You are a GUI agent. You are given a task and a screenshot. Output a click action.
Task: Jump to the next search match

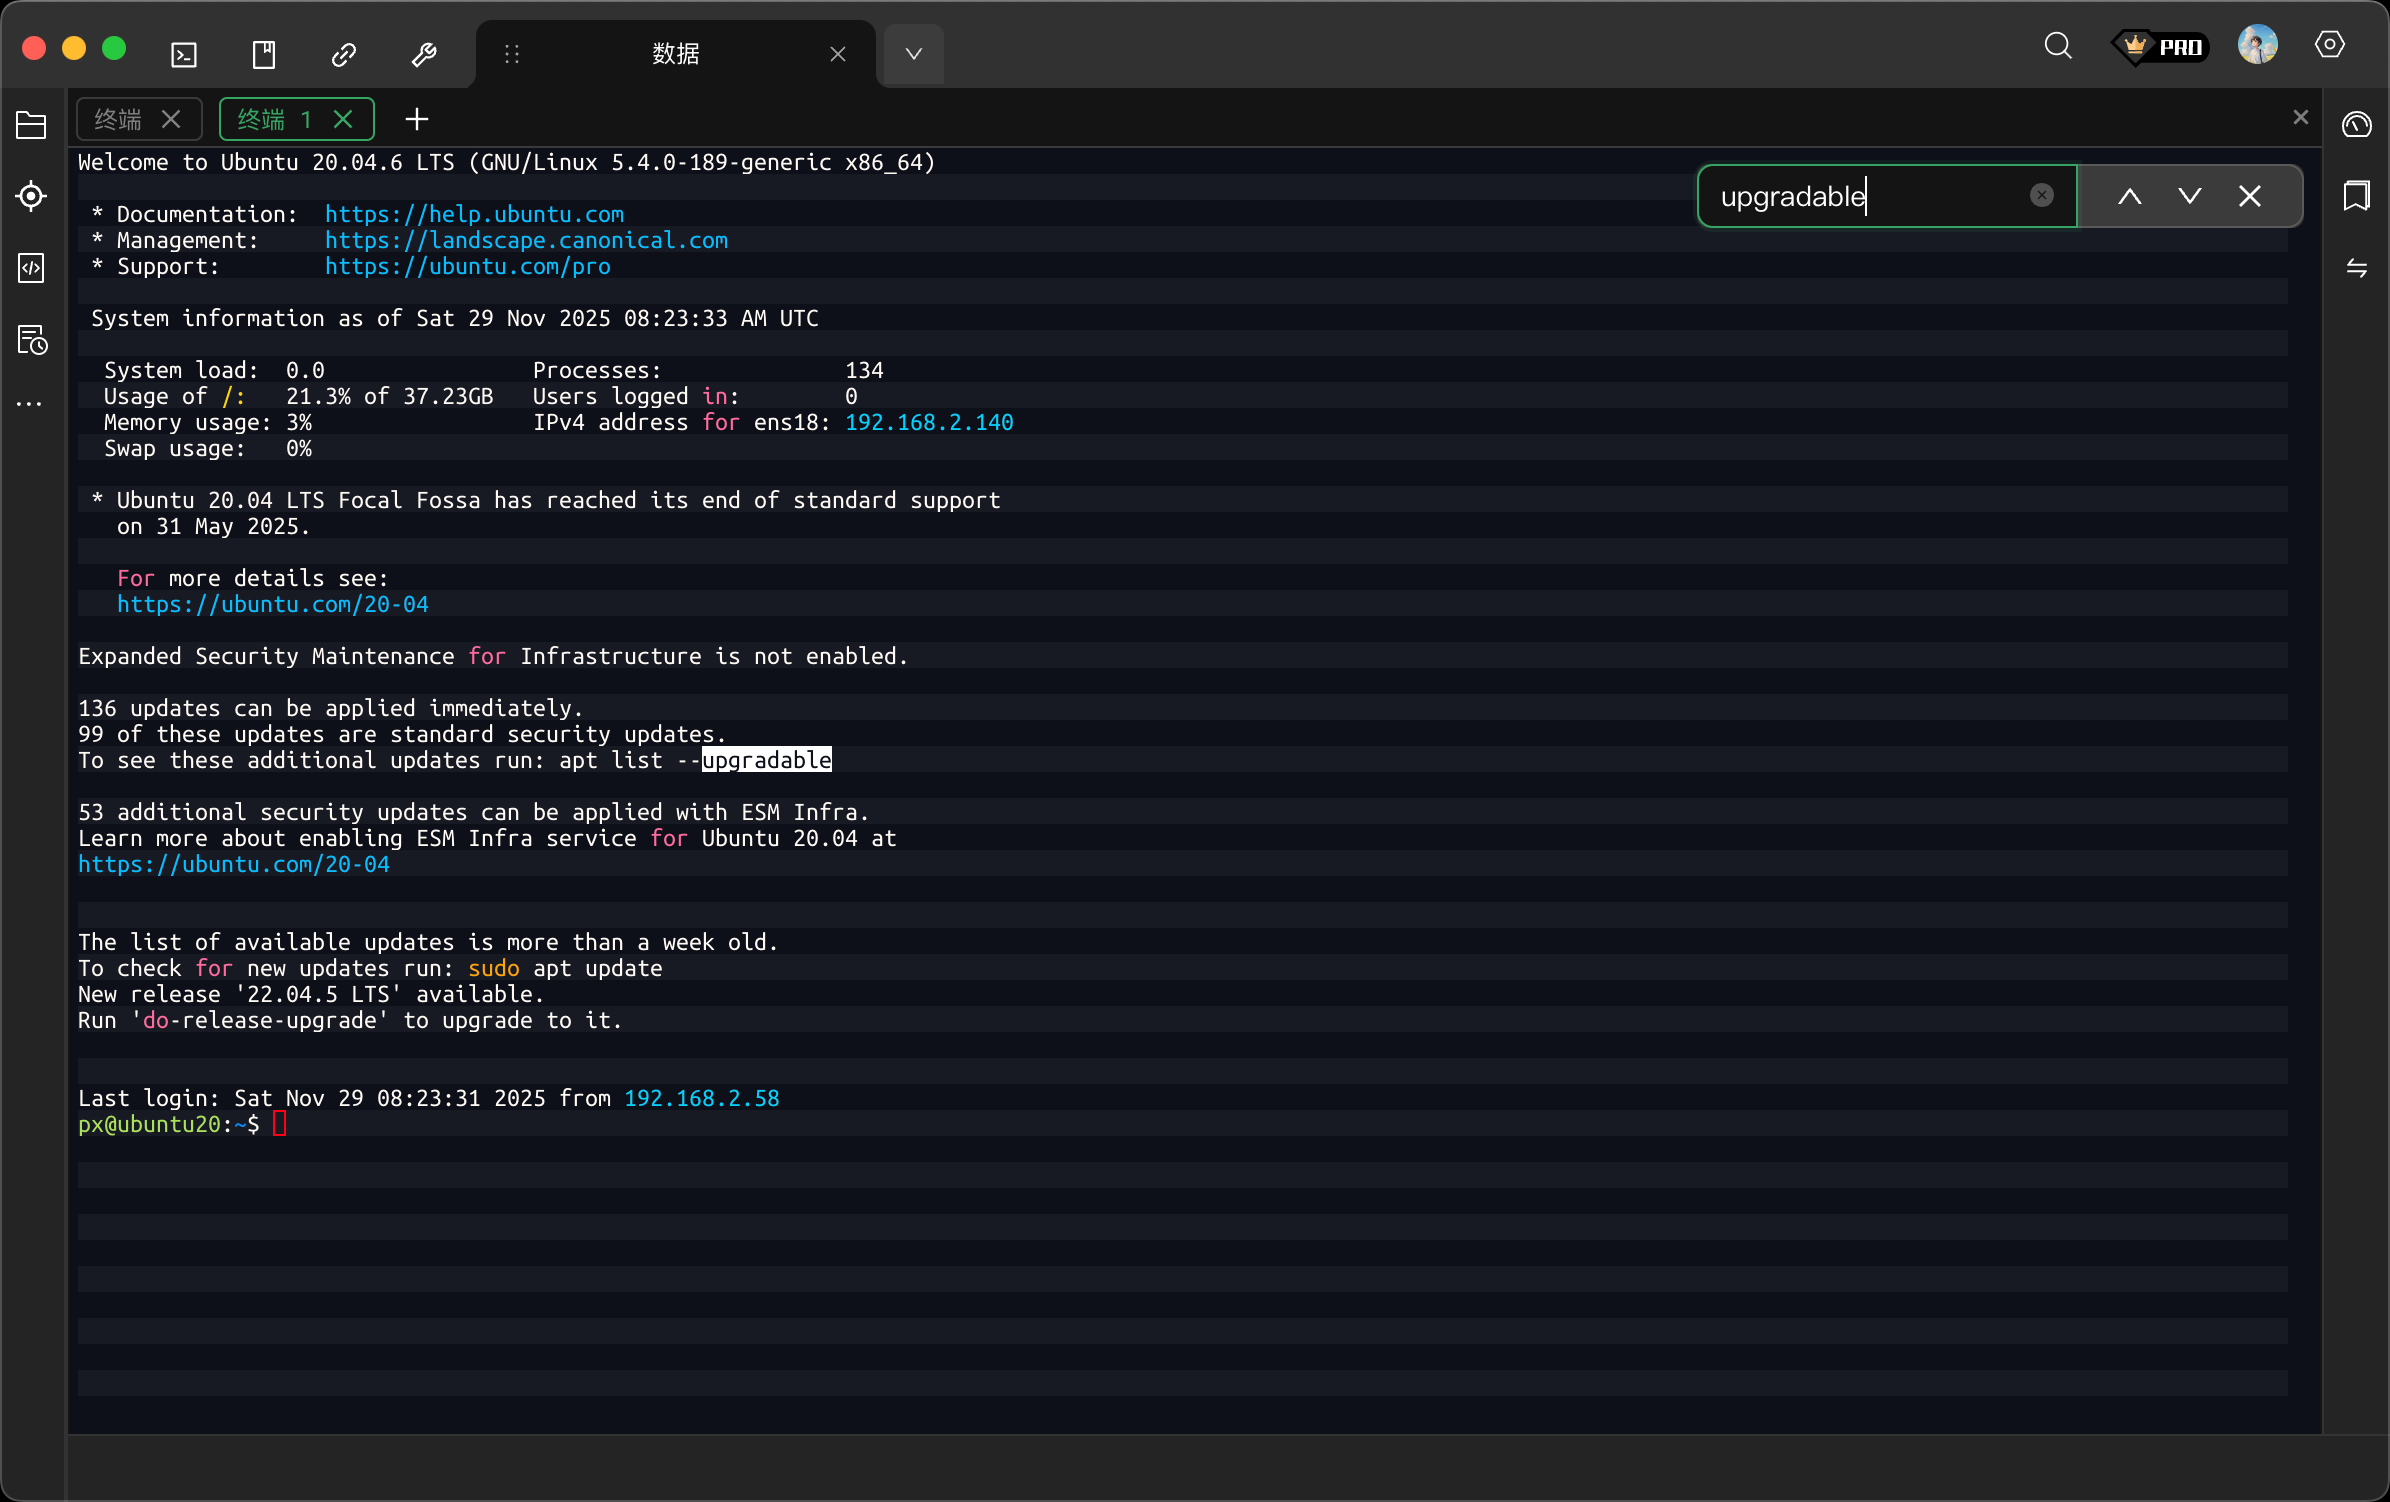coord(2190,196)
